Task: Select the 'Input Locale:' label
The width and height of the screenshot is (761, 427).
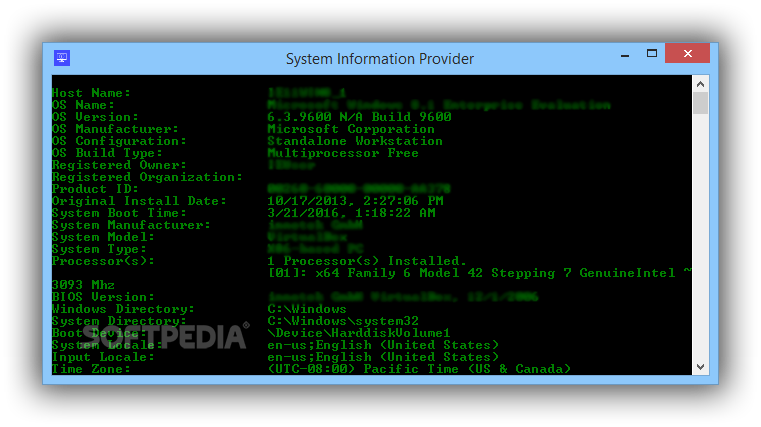Action: [x=103, y=357]
